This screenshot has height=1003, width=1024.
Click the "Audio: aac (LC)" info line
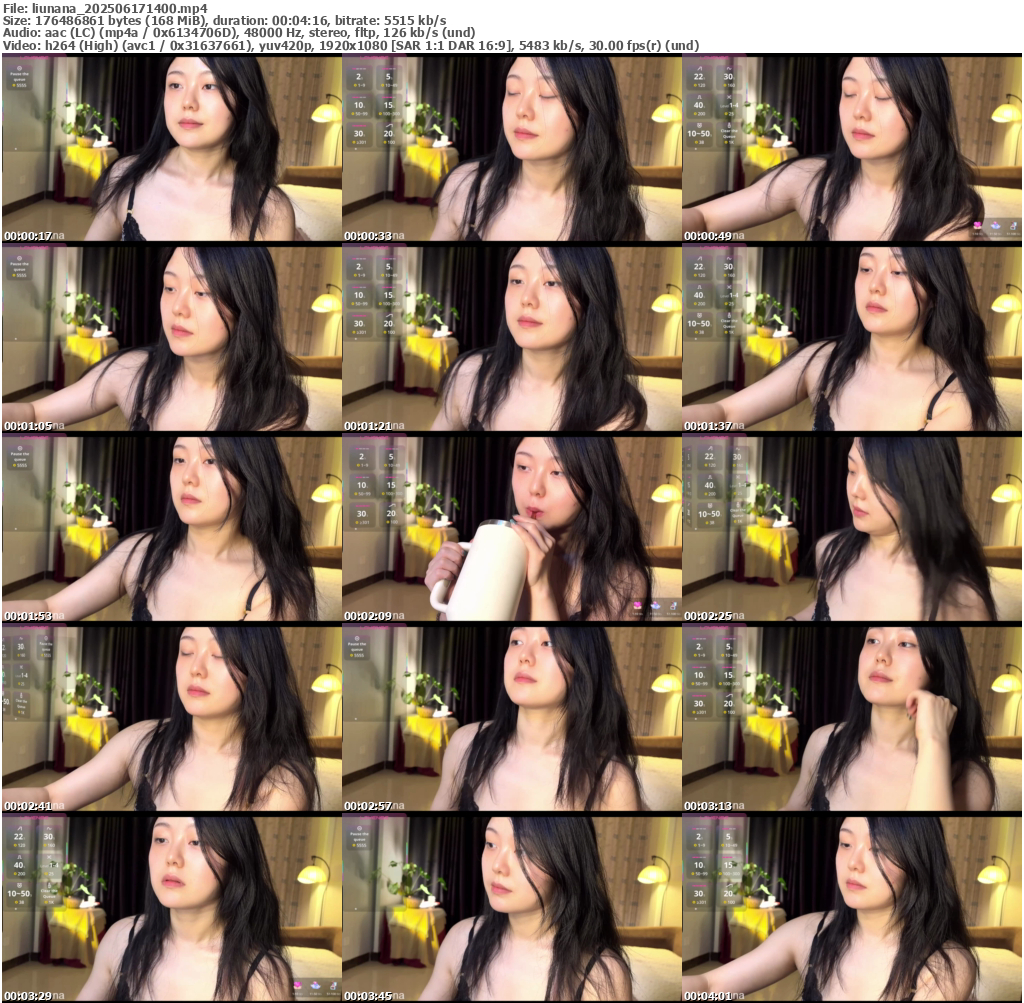[x=239, y=33]
